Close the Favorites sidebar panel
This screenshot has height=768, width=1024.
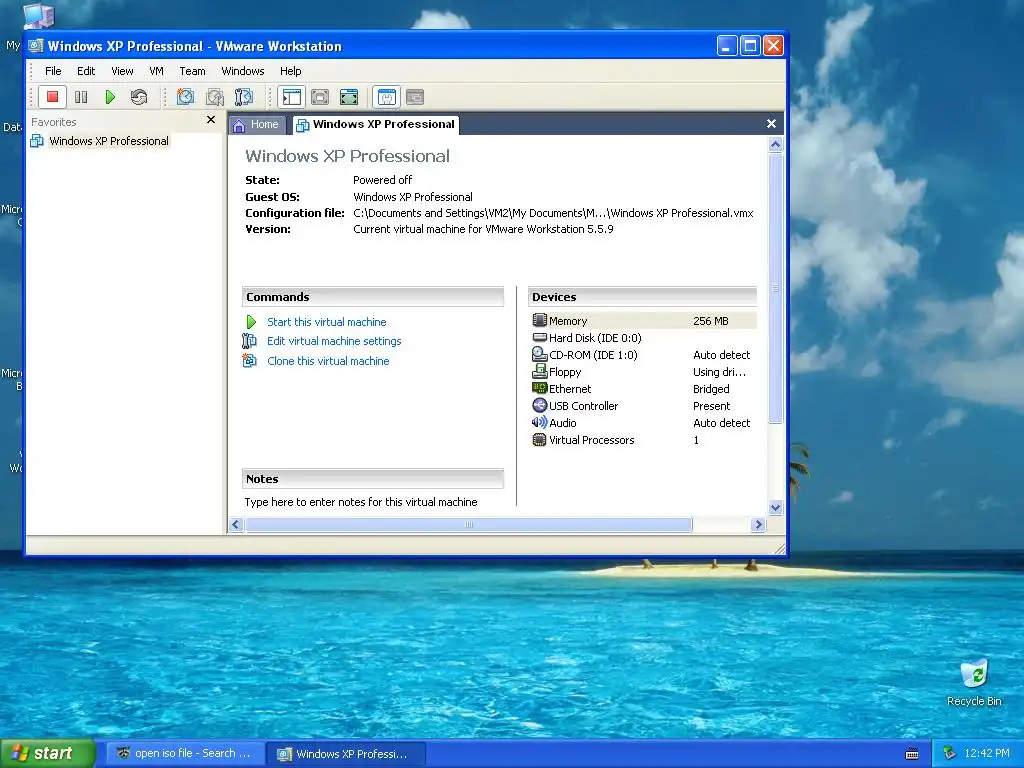(211, 120)
